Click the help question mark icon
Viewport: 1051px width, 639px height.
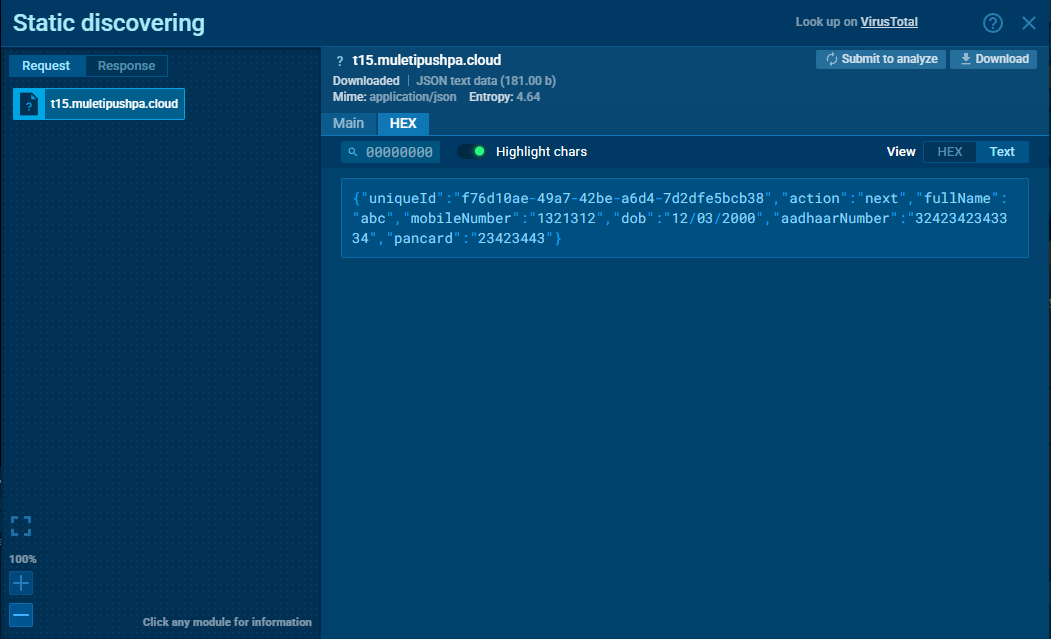pos(992,23)
